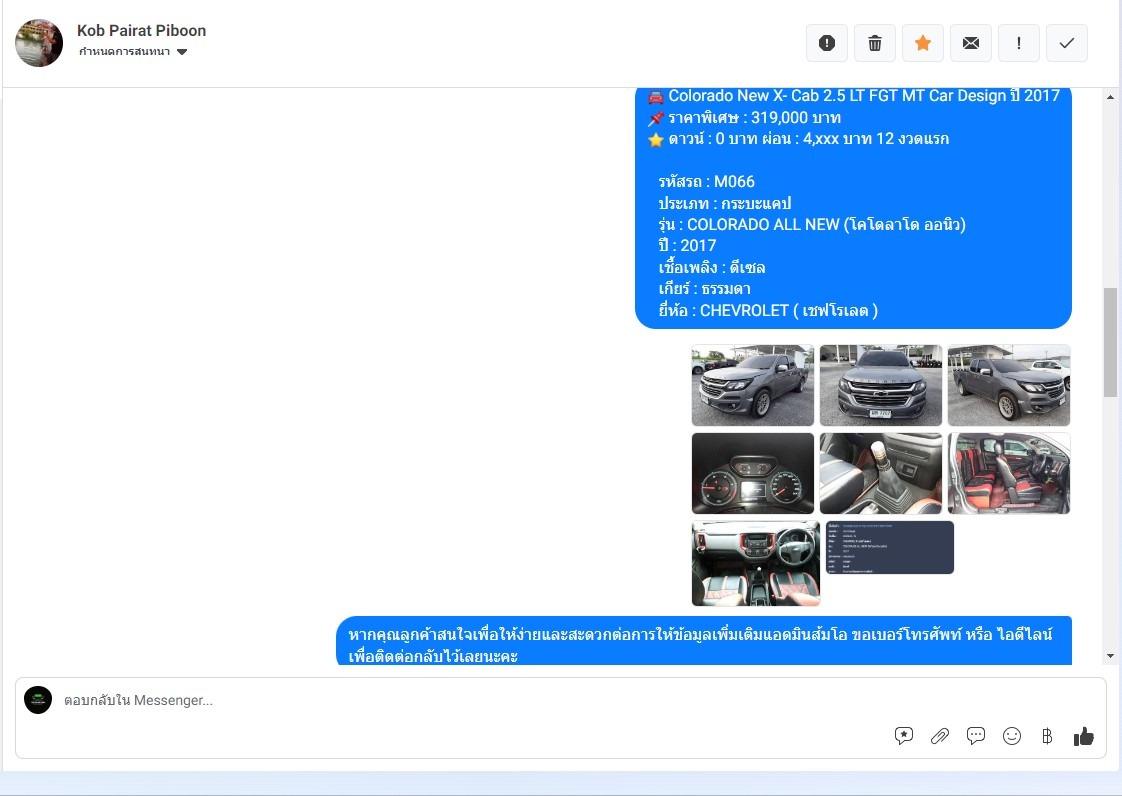Click scrollbar down arrow in chat

[x=1111, y=656]
